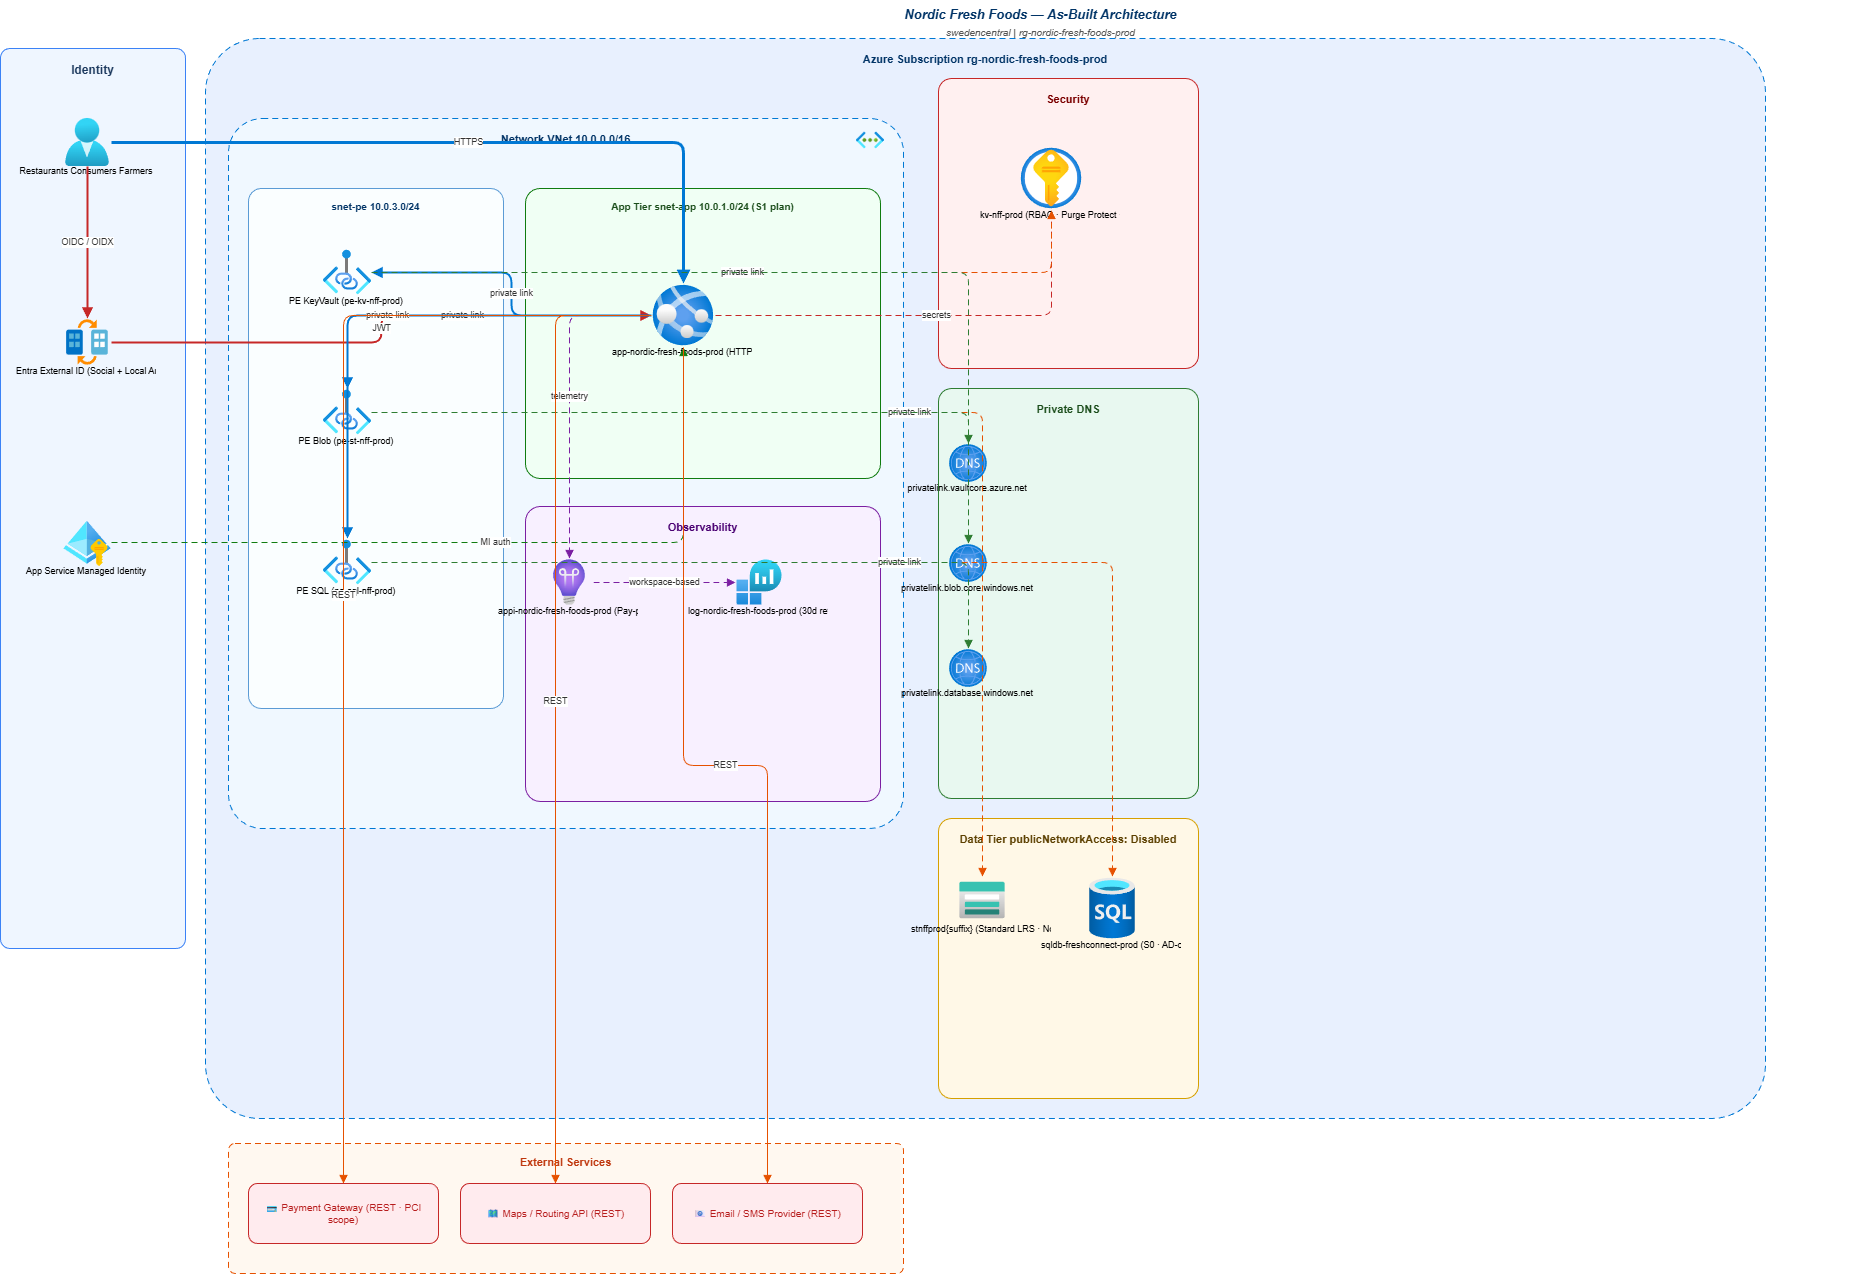Click the Restaurants Consumers Farmers user icon
Viewport: 1851px width, 1274px height.
pos(87,142)
